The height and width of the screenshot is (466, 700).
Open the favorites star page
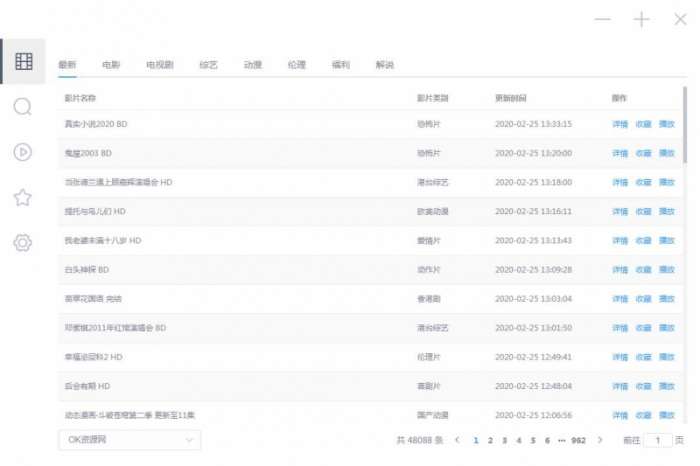tap(22, 197)
